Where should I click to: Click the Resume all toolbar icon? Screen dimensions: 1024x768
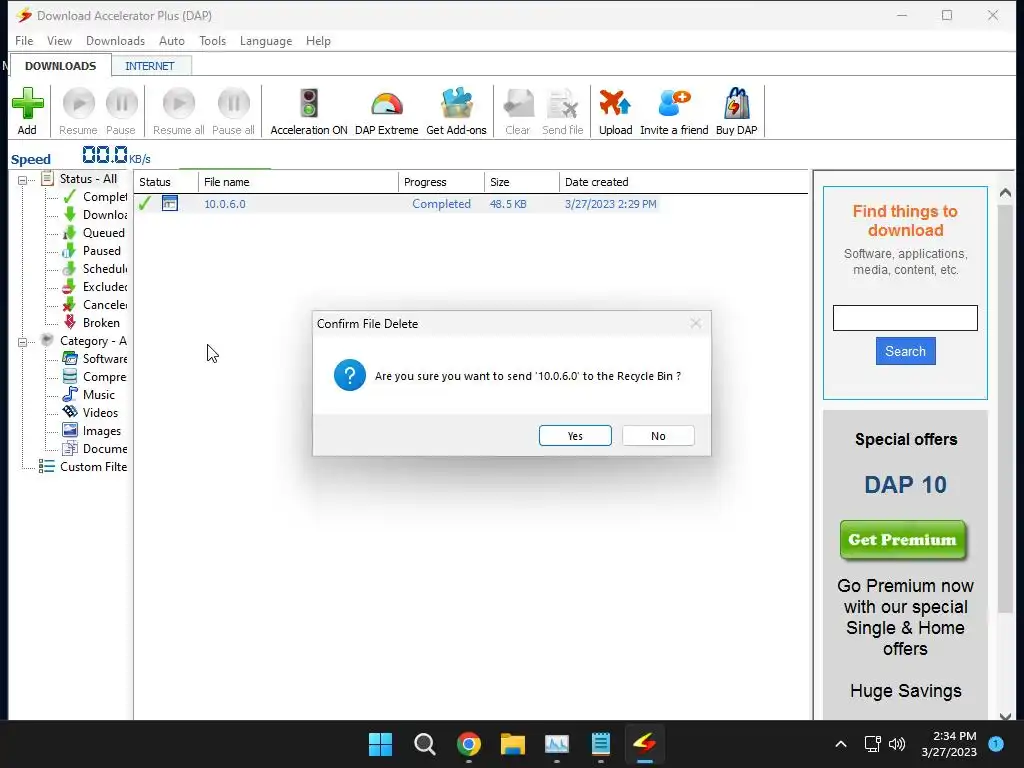click(x=178, y=104)
